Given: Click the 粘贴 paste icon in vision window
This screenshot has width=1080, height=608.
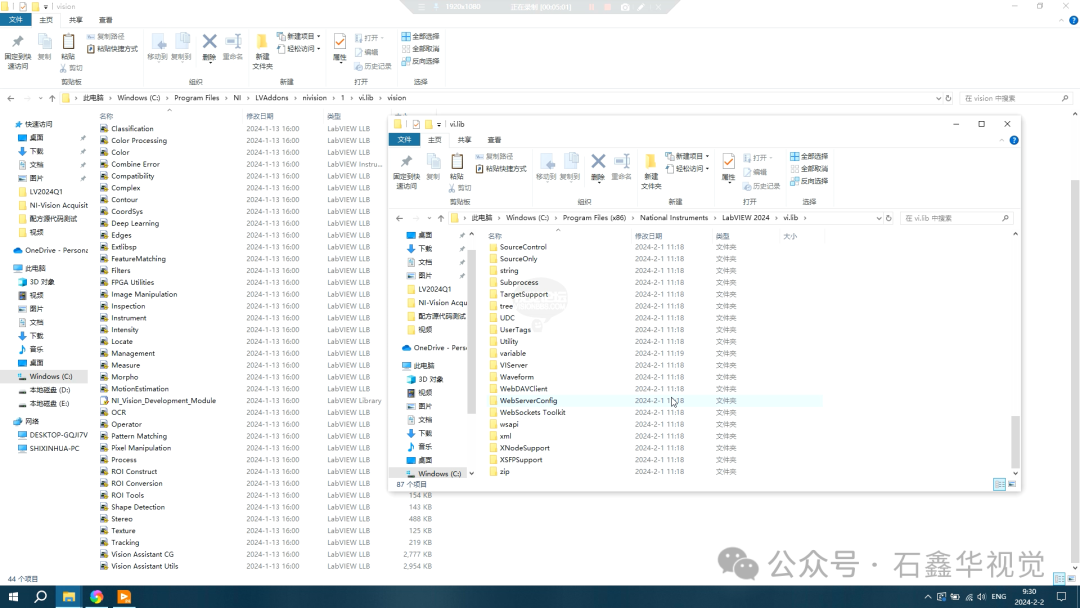Looking at the screenshot, I should (x=68, y=42).
